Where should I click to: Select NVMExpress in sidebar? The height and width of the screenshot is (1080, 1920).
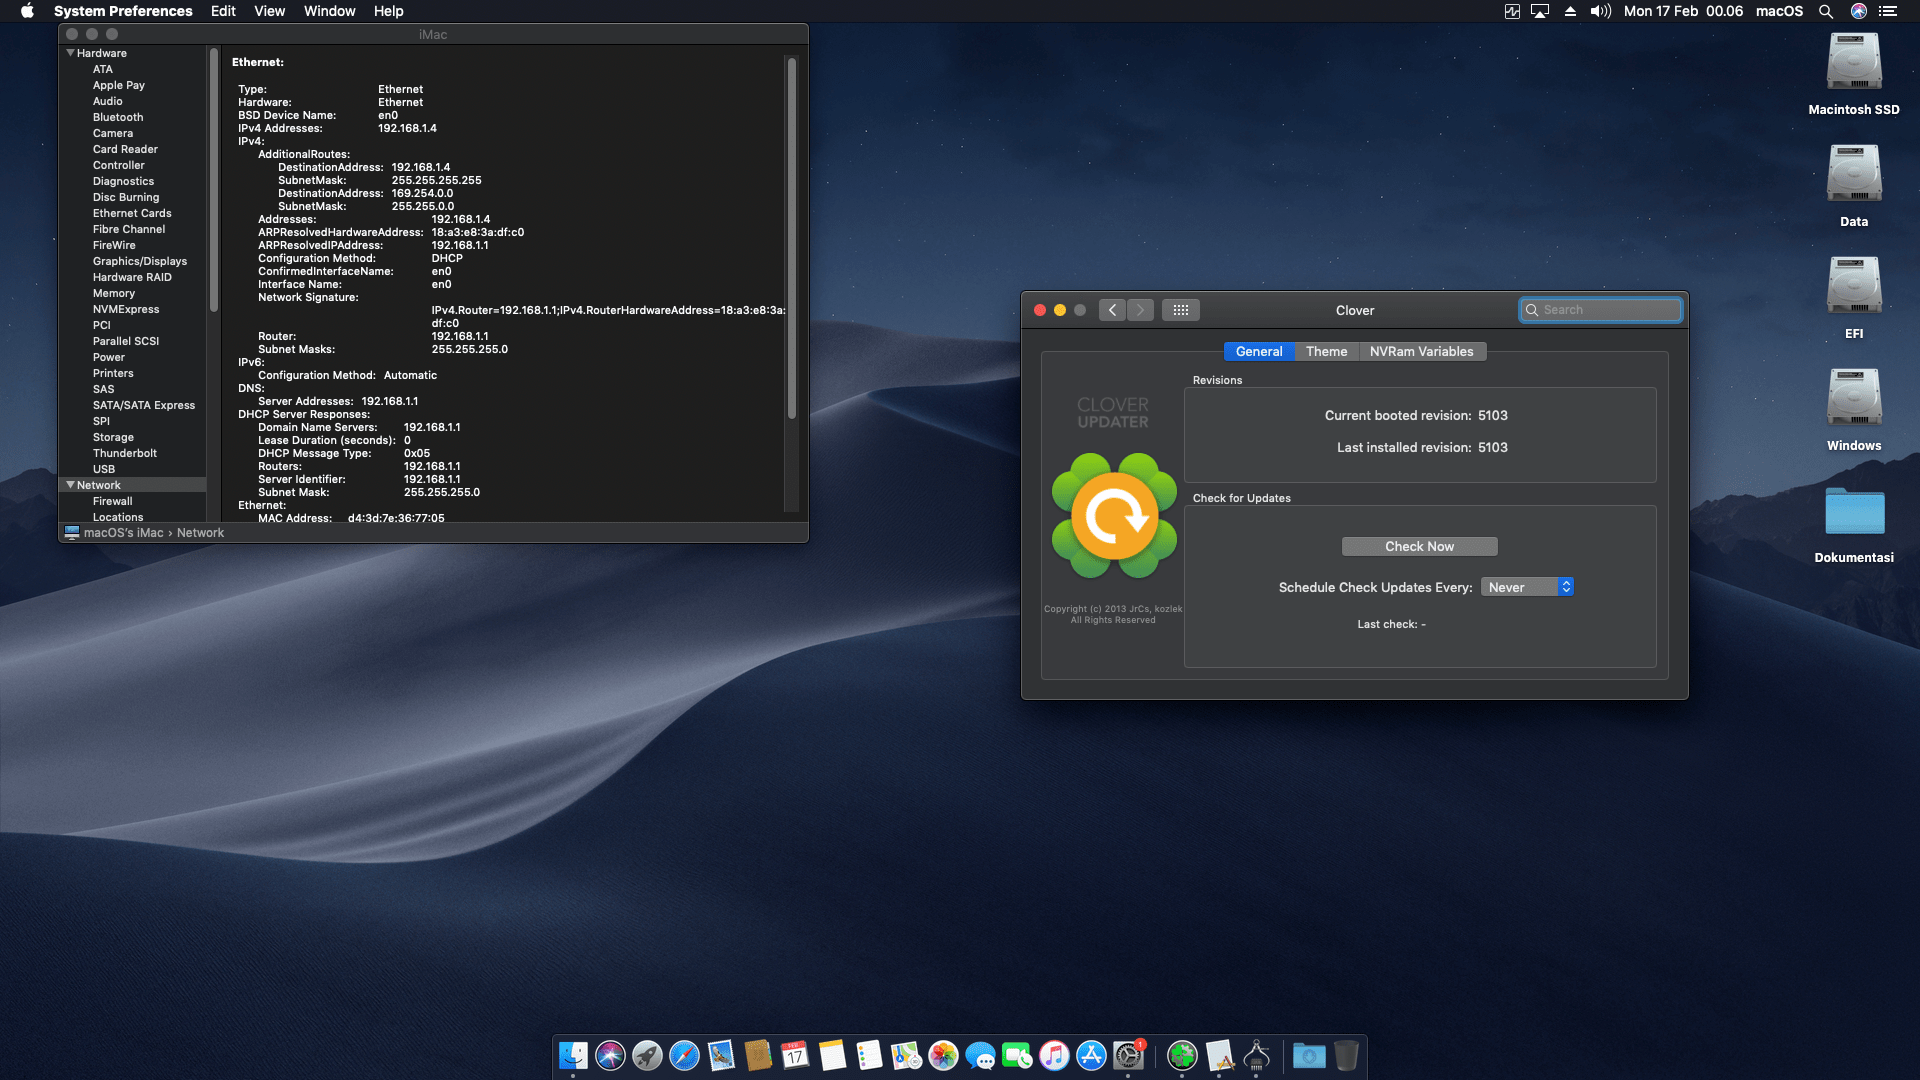(126, 309)
